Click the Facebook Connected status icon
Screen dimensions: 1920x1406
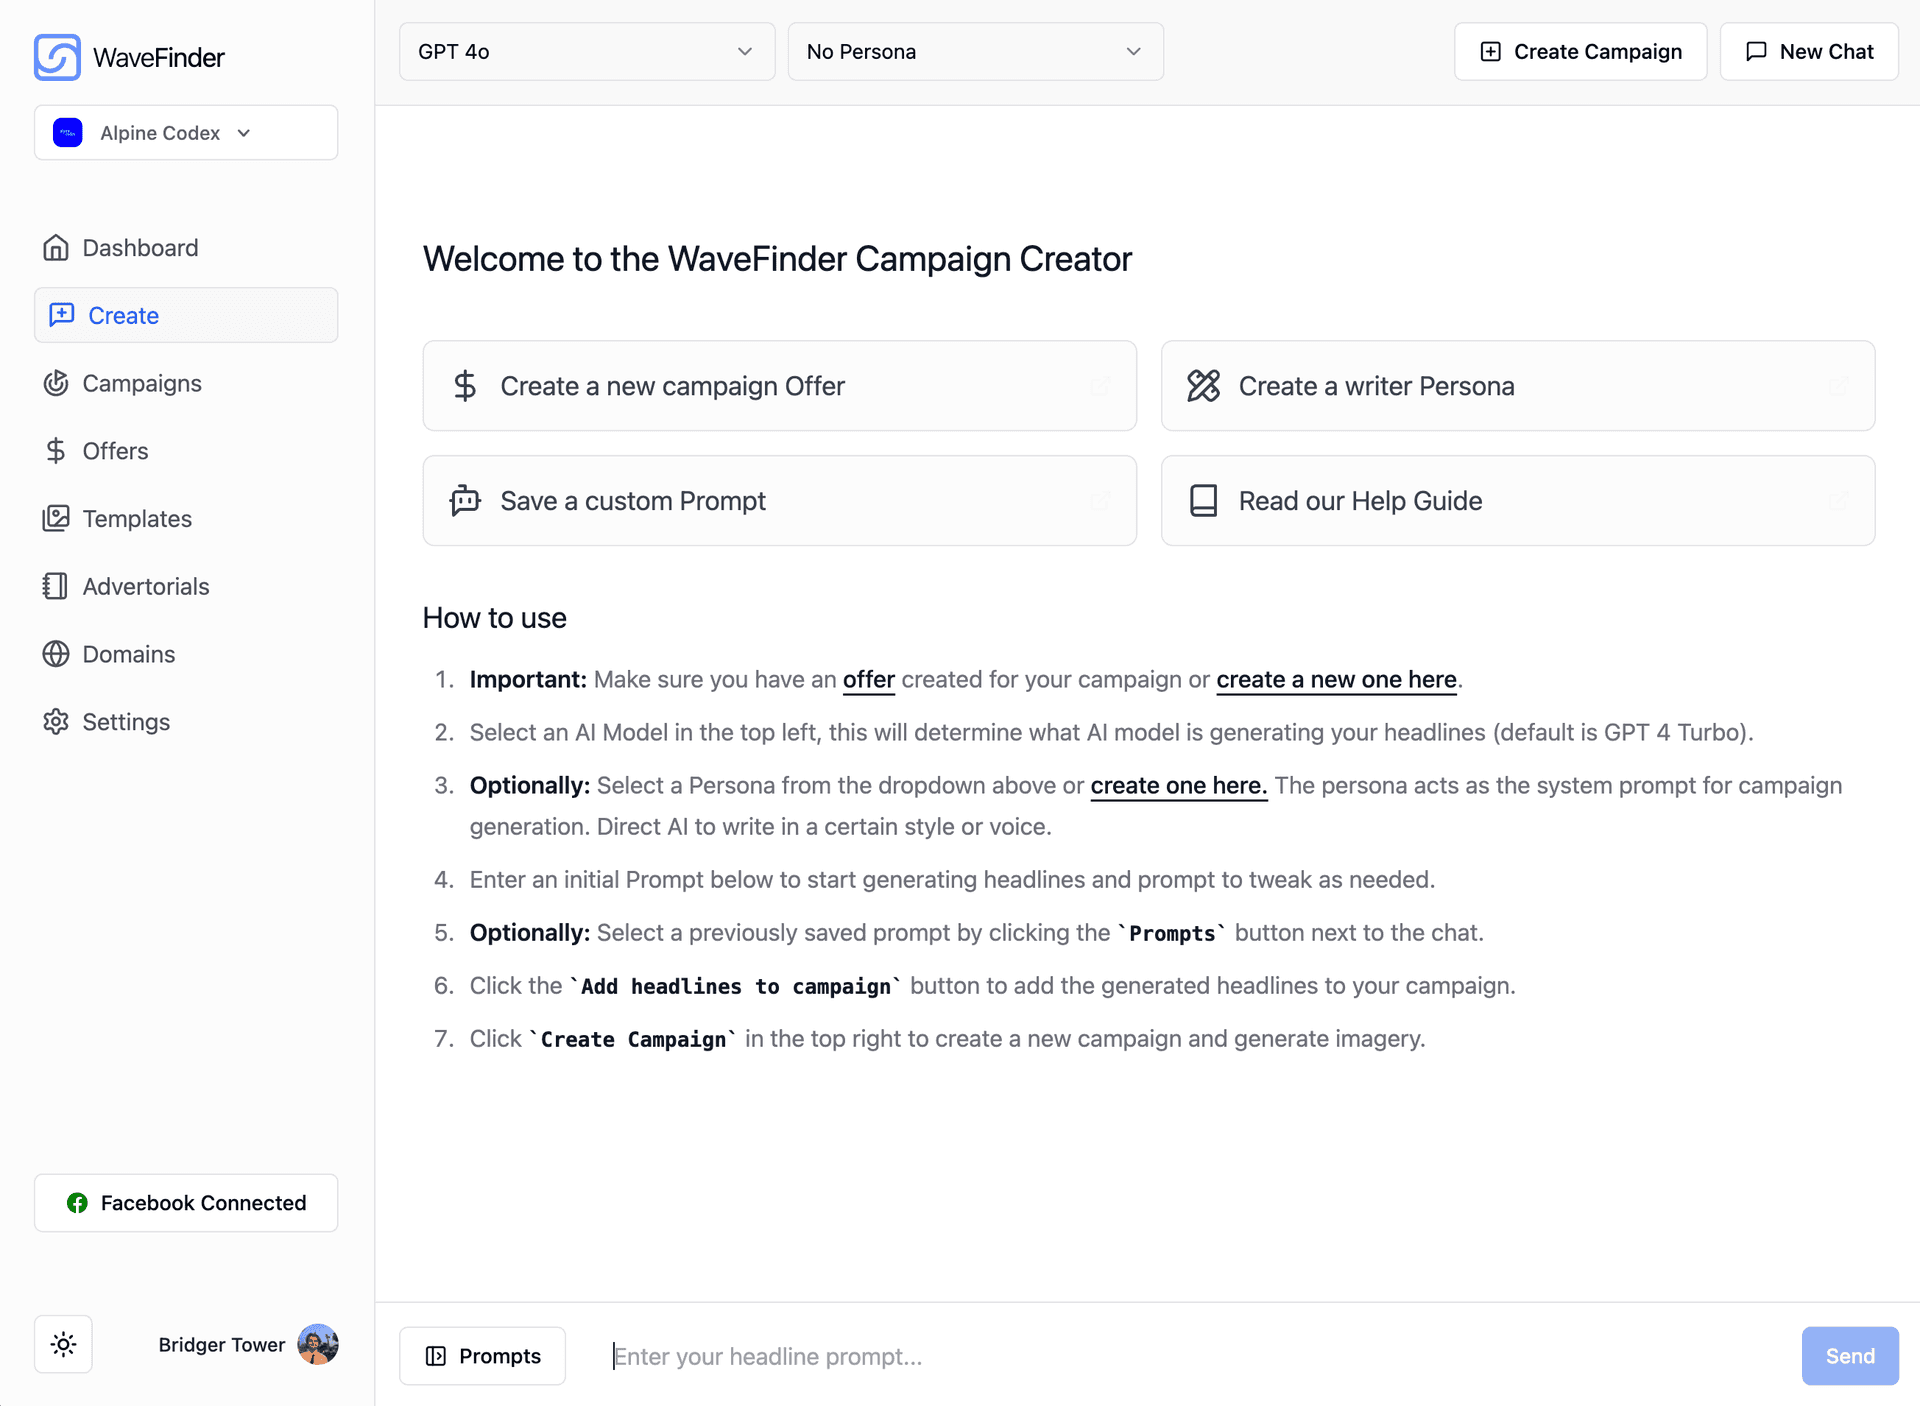coord(77,1203)
